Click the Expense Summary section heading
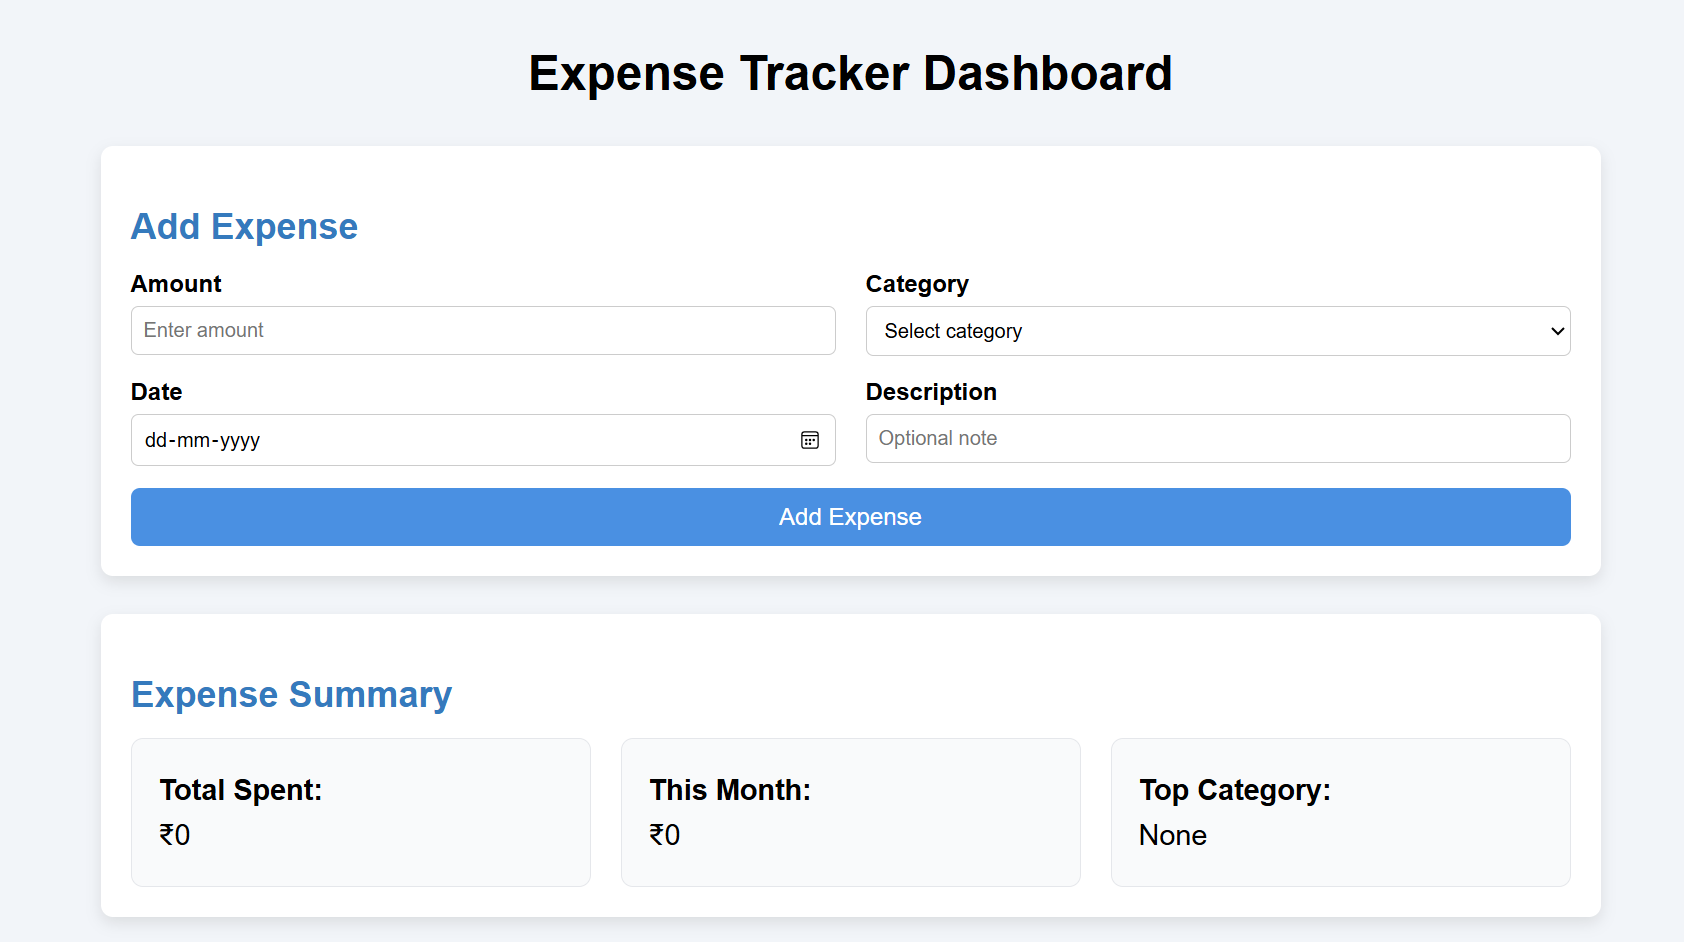The width and height of the screenshot is (1684, 942). click(291, 695)
